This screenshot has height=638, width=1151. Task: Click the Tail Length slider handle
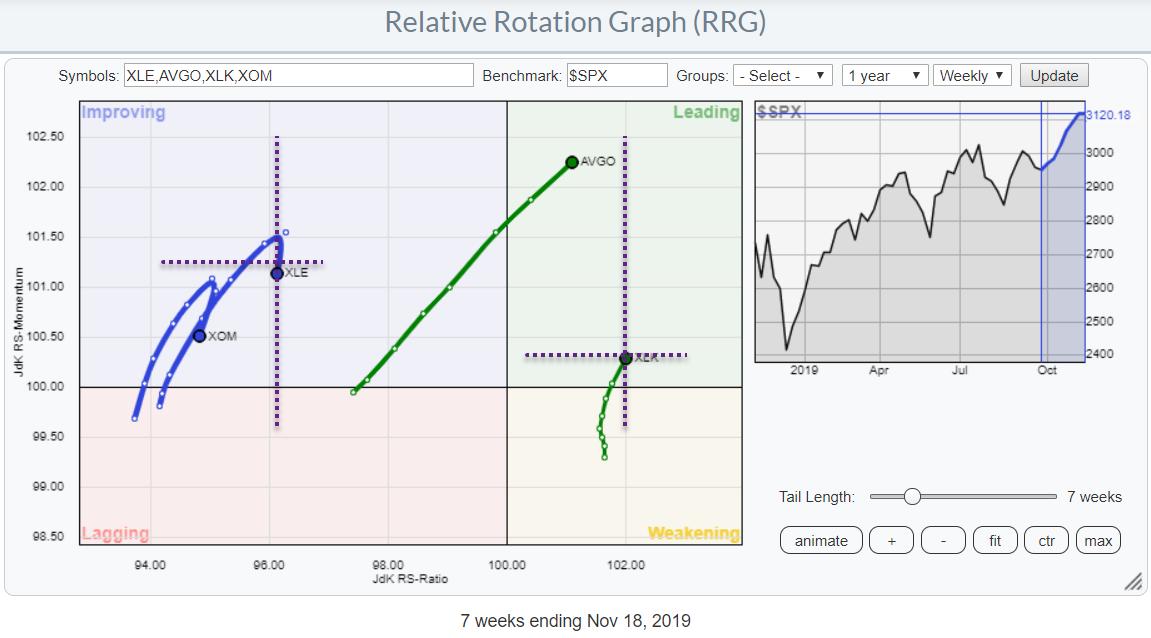click(911, 497)
